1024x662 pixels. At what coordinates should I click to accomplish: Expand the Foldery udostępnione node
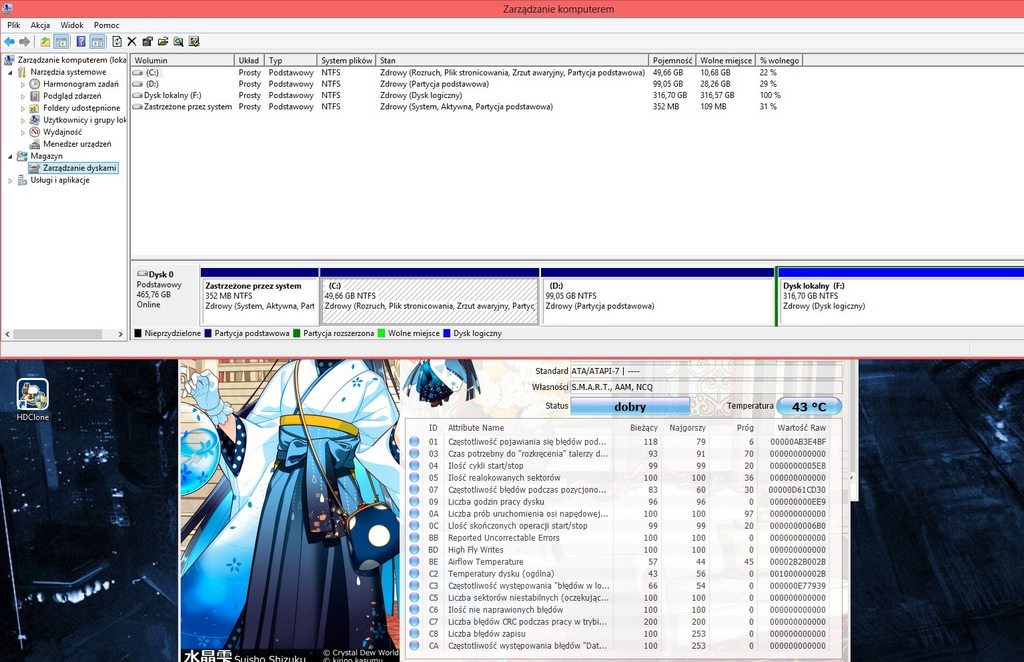pyautogui.click(x=23, y=108)
